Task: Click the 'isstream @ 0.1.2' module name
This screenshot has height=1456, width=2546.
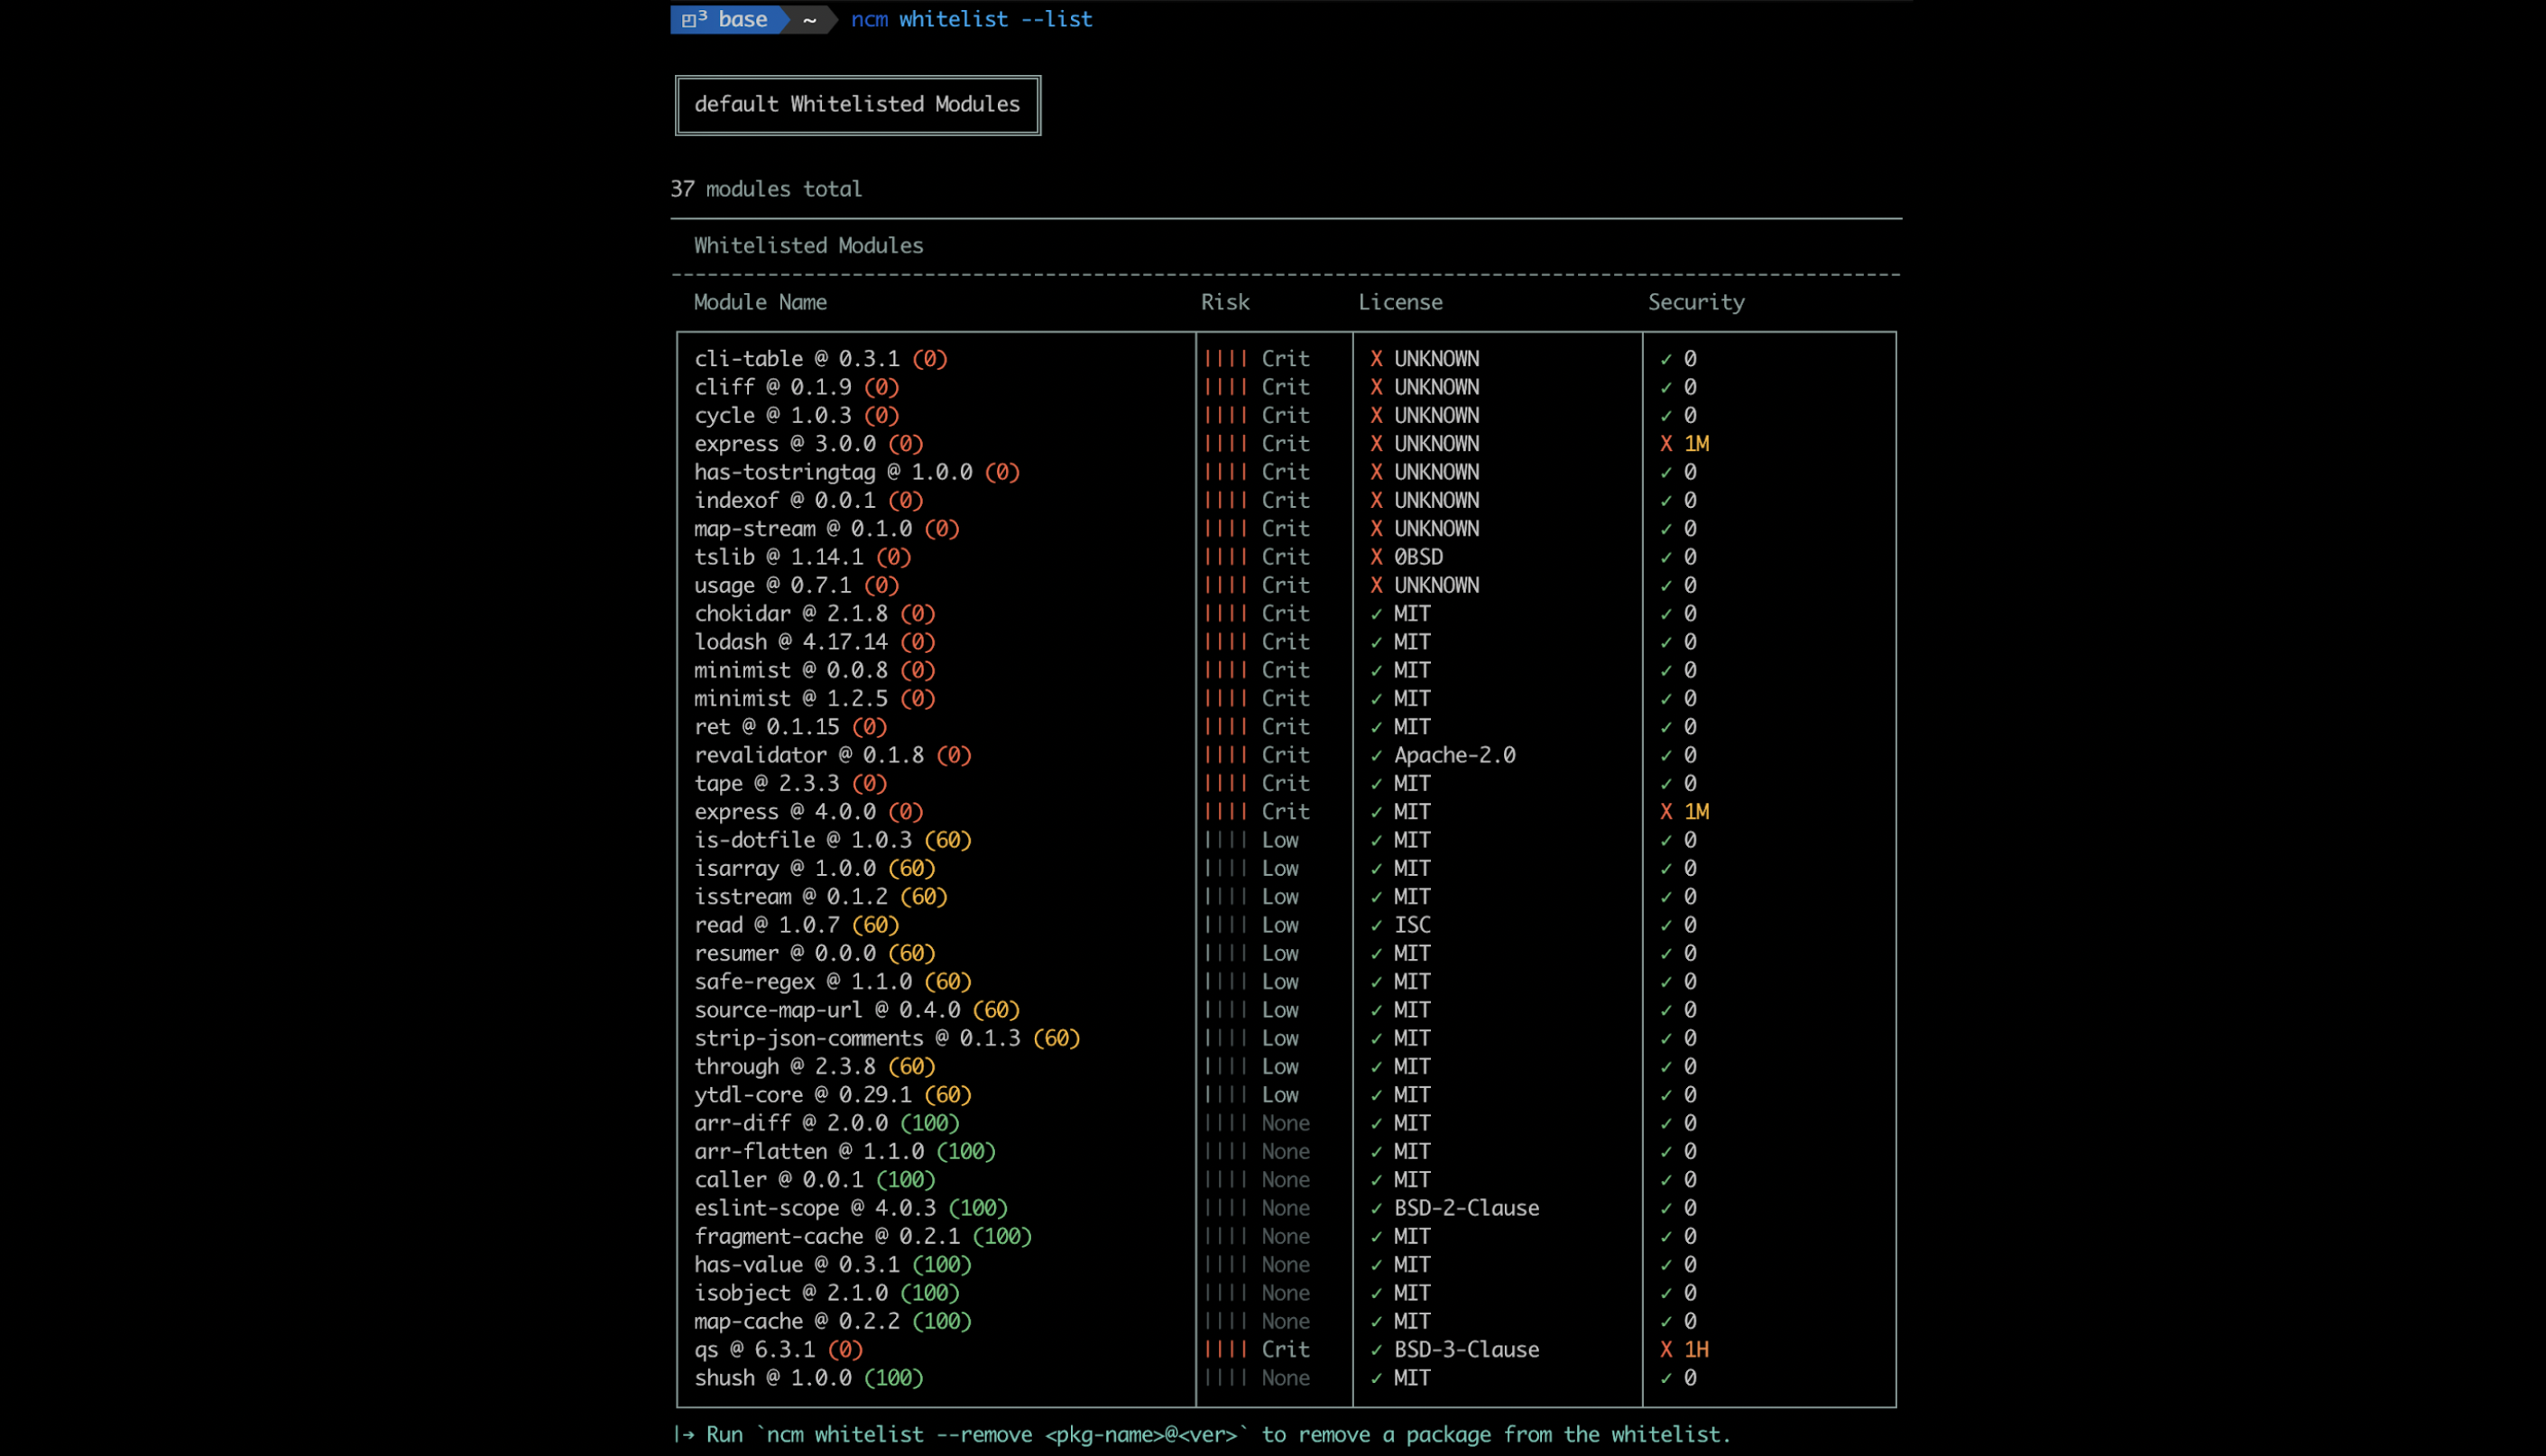Action: click(x=791, y=896)
